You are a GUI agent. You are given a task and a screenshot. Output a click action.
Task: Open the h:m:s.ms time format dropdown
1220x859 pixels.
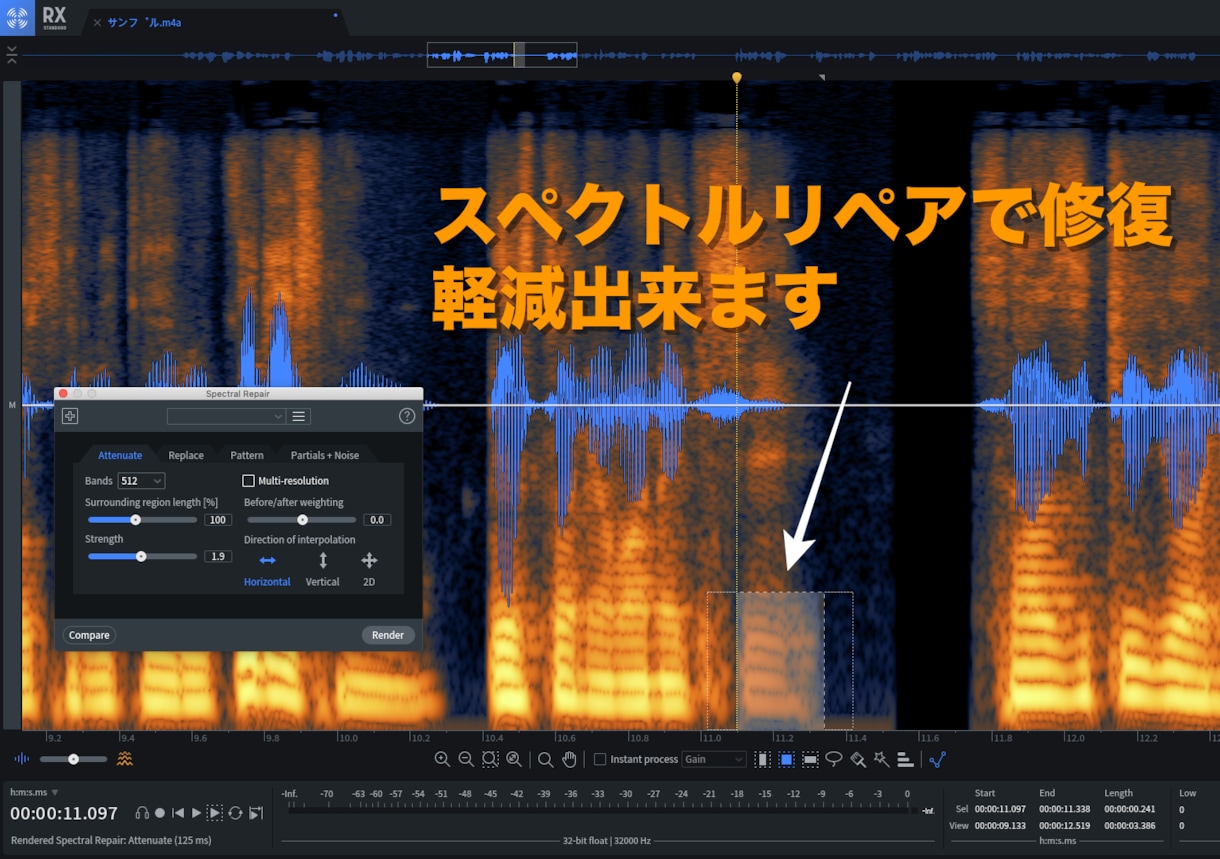click(x=34, y=792)
